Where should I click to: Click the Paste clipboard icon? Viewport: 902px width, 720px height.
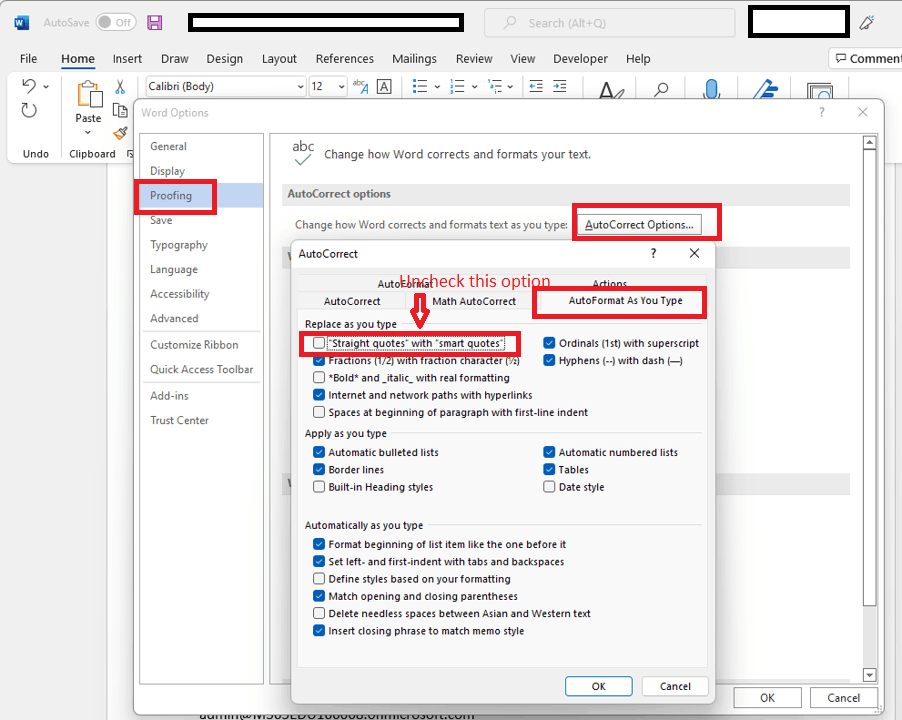(89, 94)
